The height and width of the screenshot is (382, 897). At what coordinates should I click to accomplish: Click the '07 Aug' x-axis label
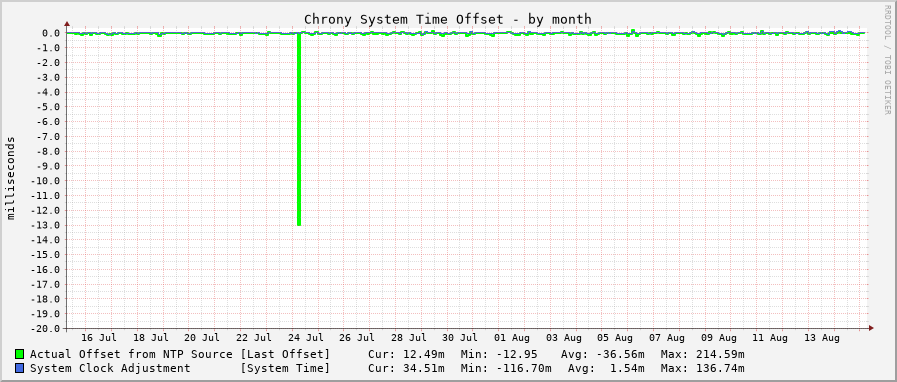[x=667, y=338]
